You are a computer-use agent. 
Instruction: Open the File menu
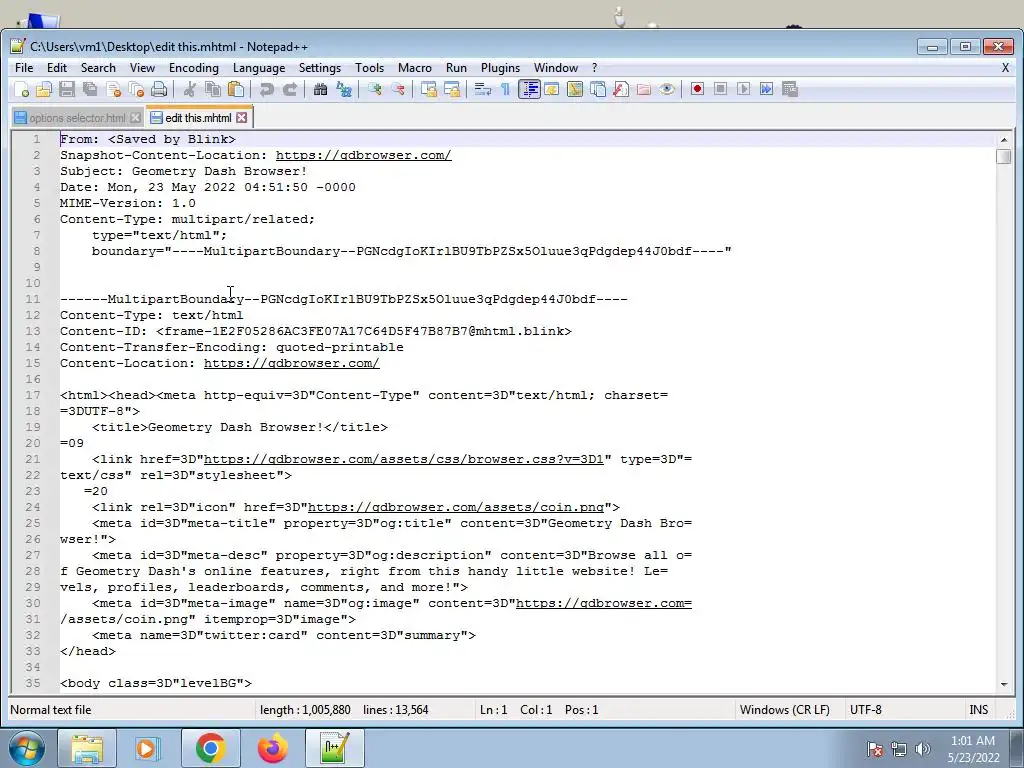click(24, 68)
